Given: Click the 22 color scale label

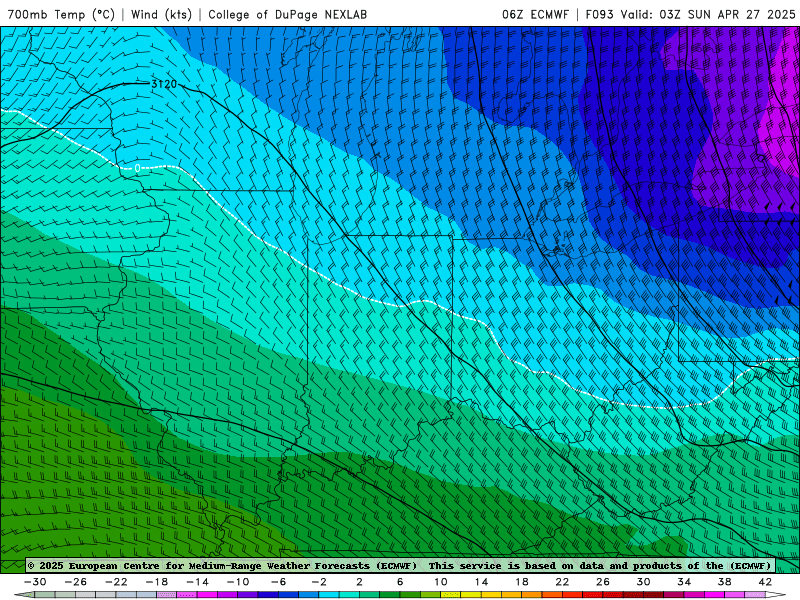Looking at the screenshot, I should [562, 582].
